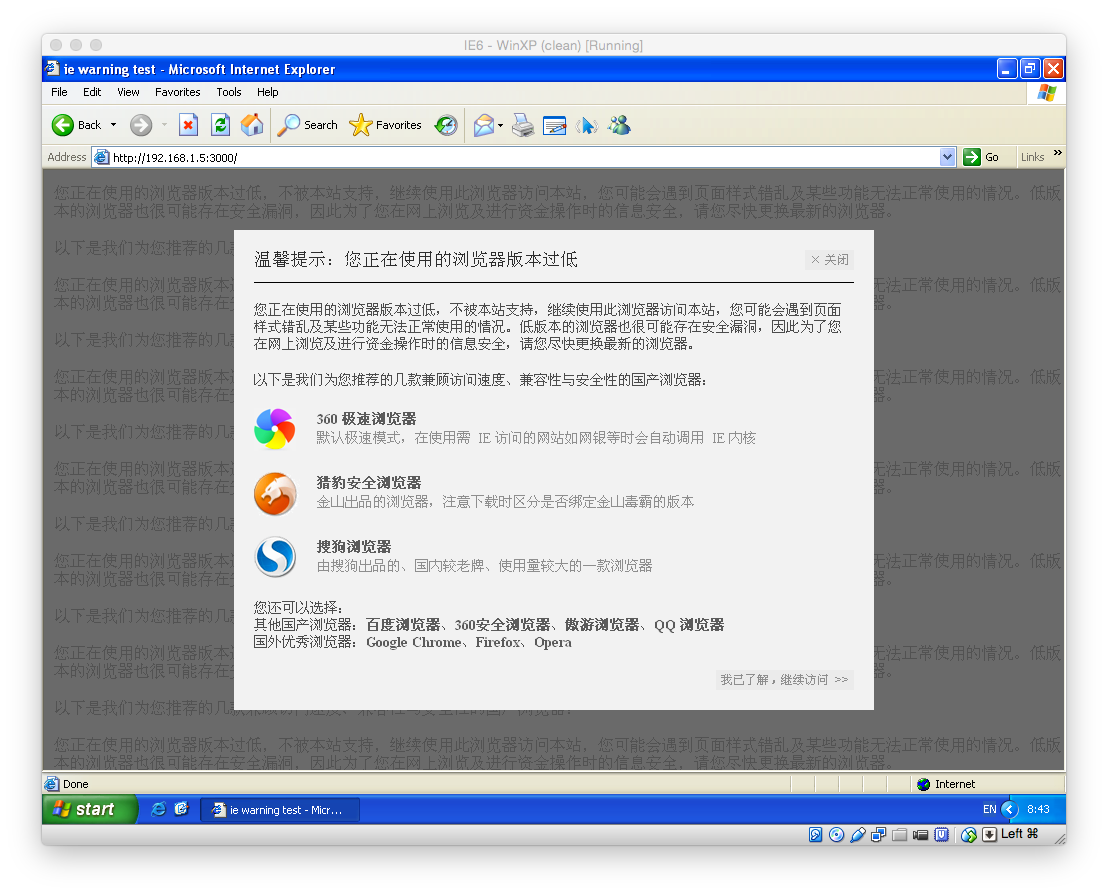1108x895 pixels.
Task: Open the Windows Start menu
Action: pos(90,809)
